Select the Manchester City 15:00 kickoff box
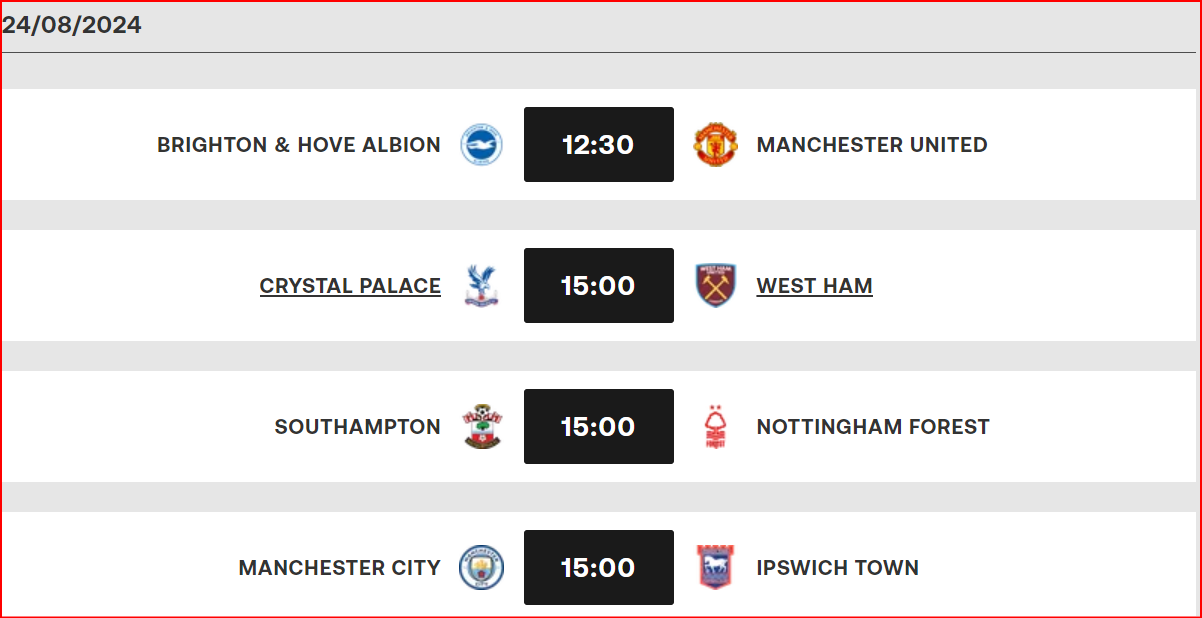1202x618 pixels. tap(599, 568)
